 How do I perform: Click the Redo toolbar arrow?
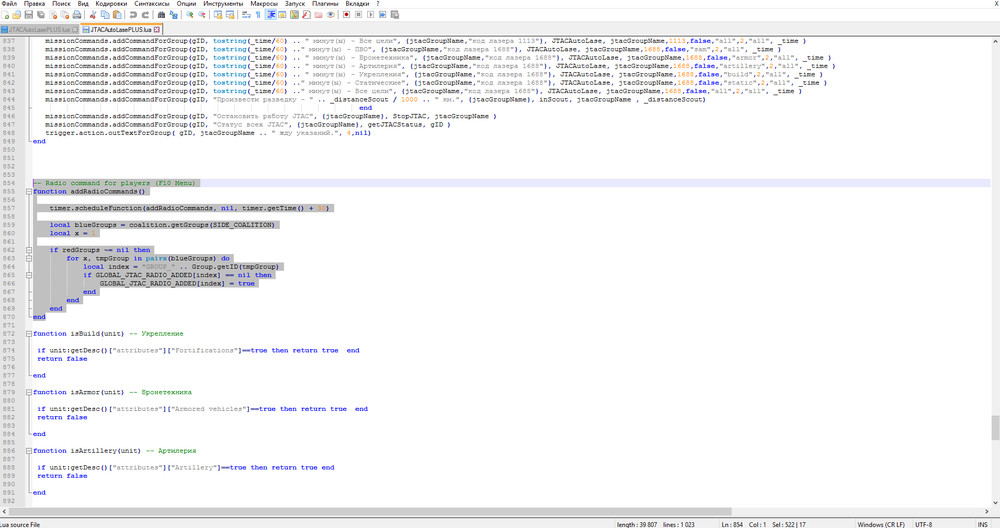(145, 14)
